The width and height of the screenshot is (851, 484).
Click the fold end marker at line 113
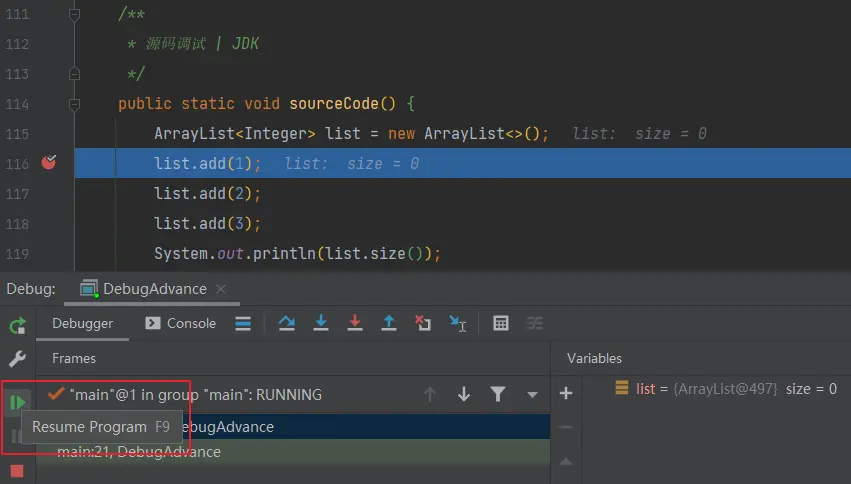[x=75, y=74]
